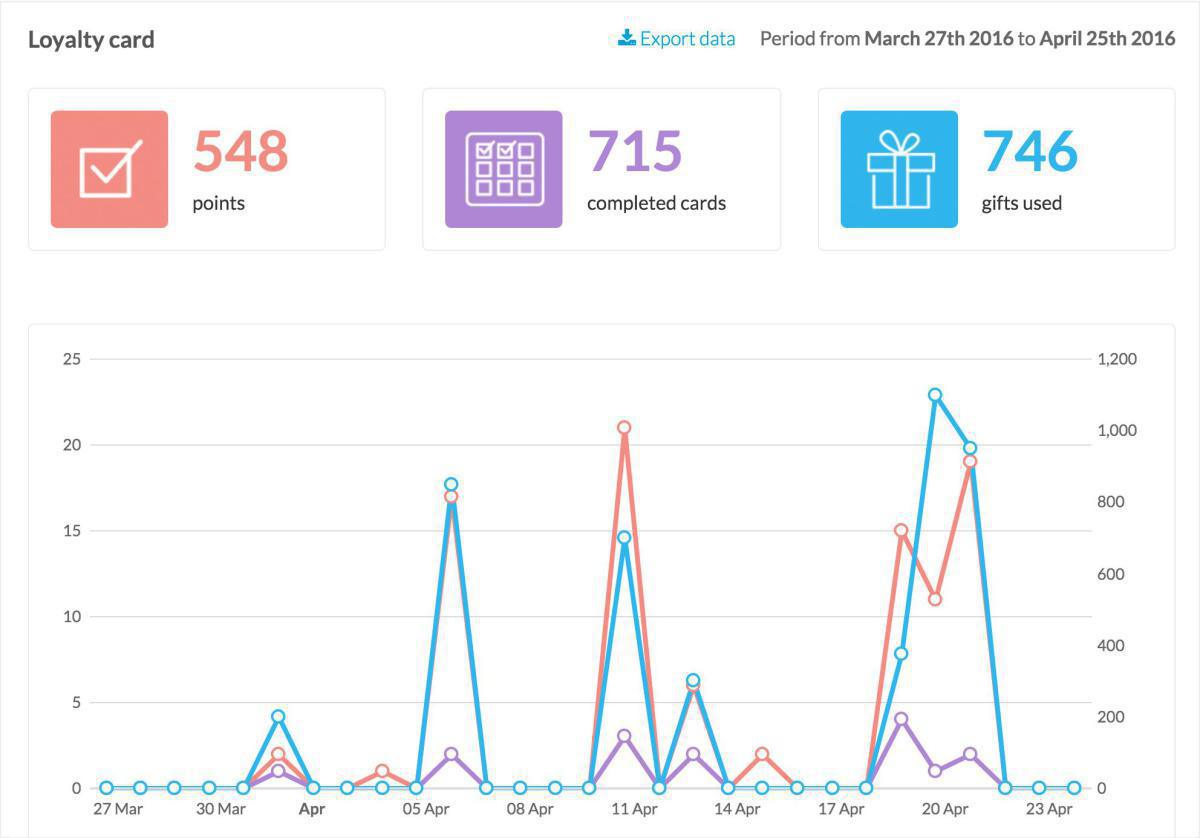
Task: Select the 715 completed cards figure
Action: tap(635, 152)
